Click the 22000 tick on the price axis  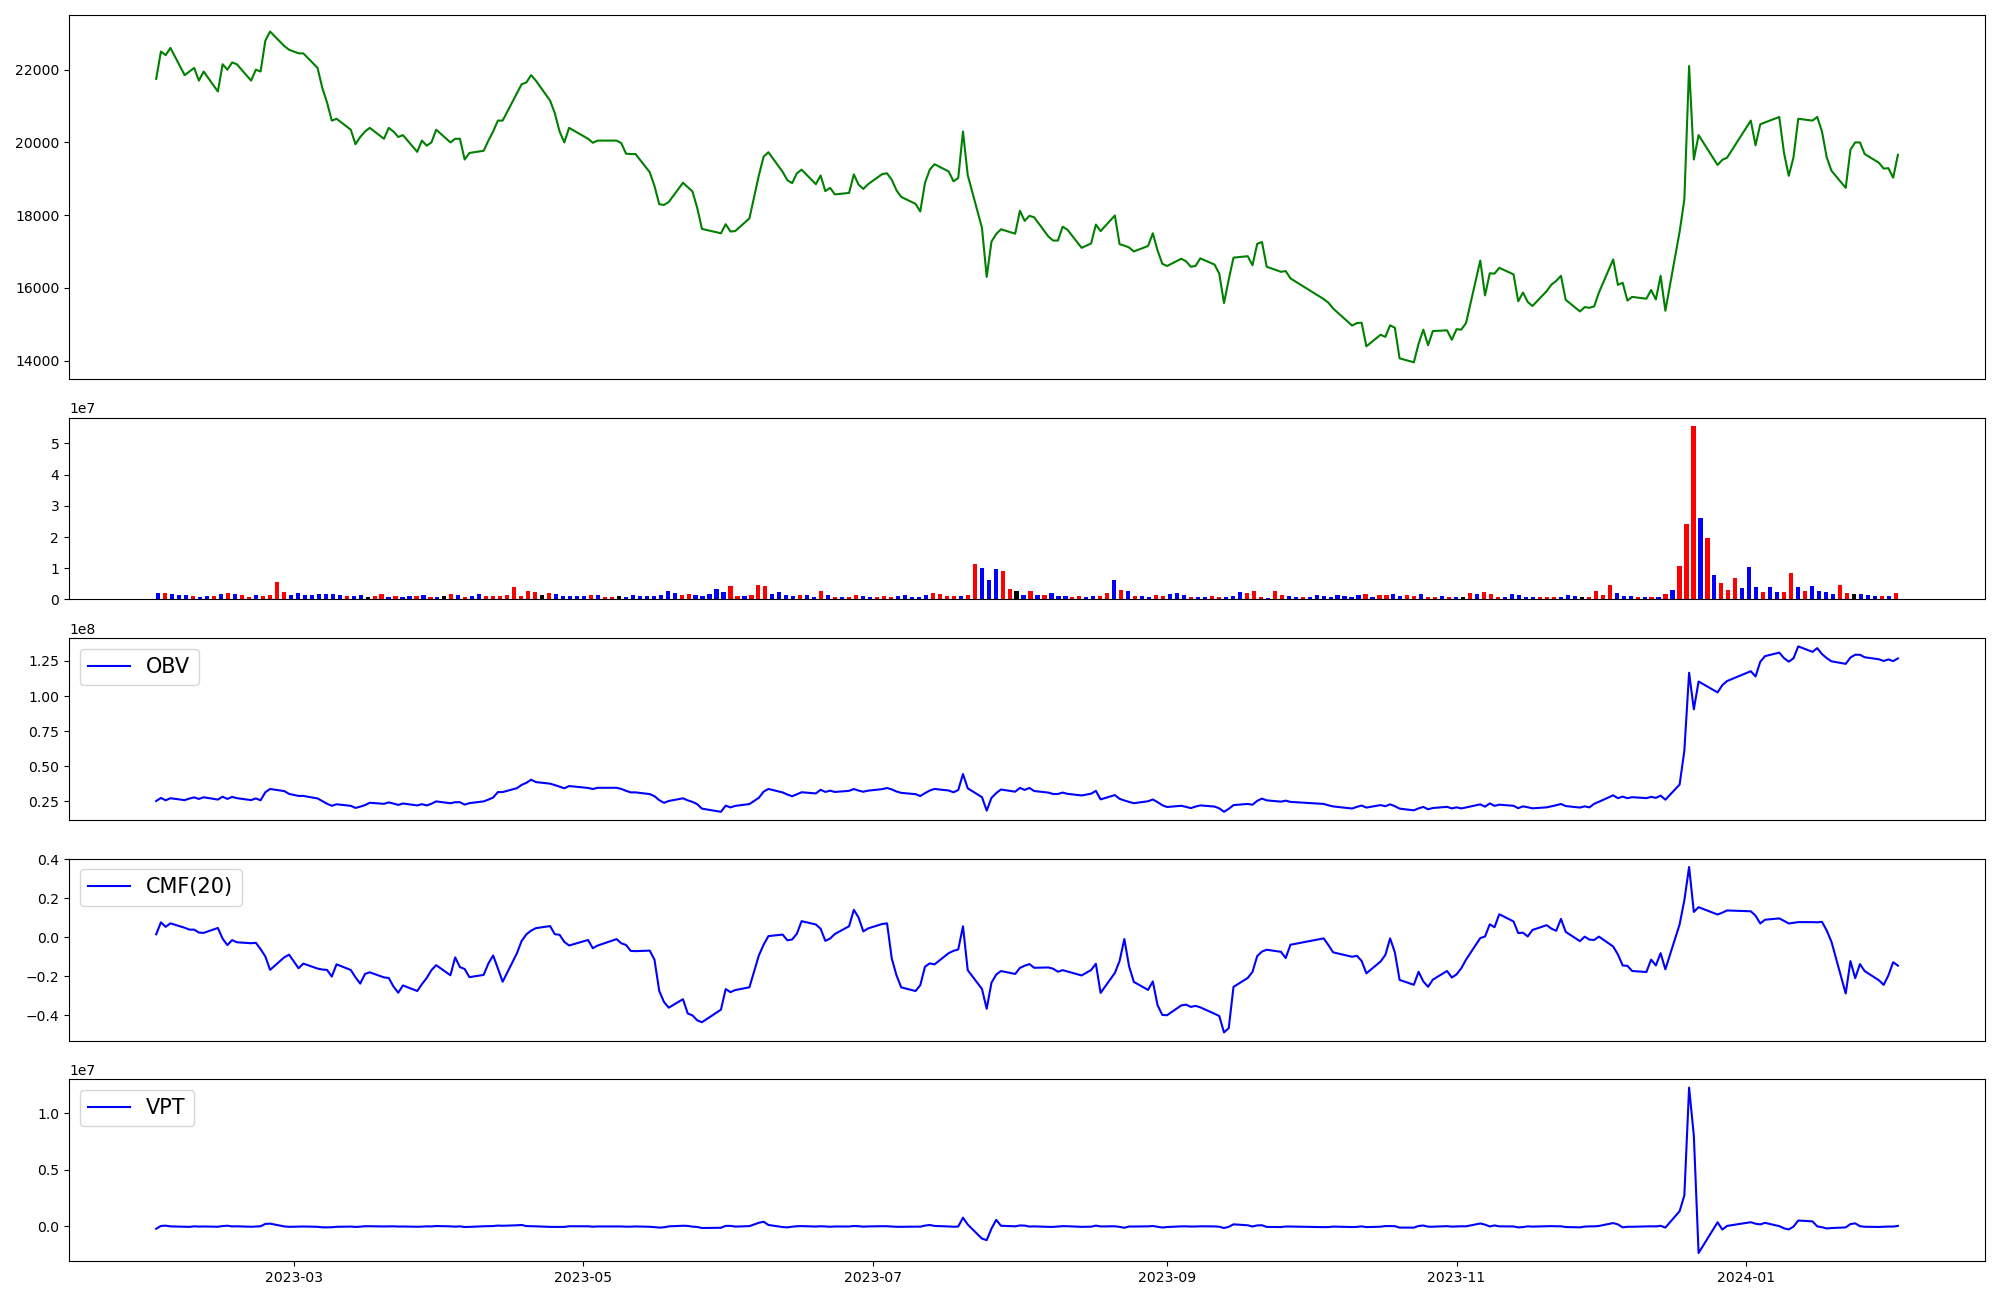point(37,70)
